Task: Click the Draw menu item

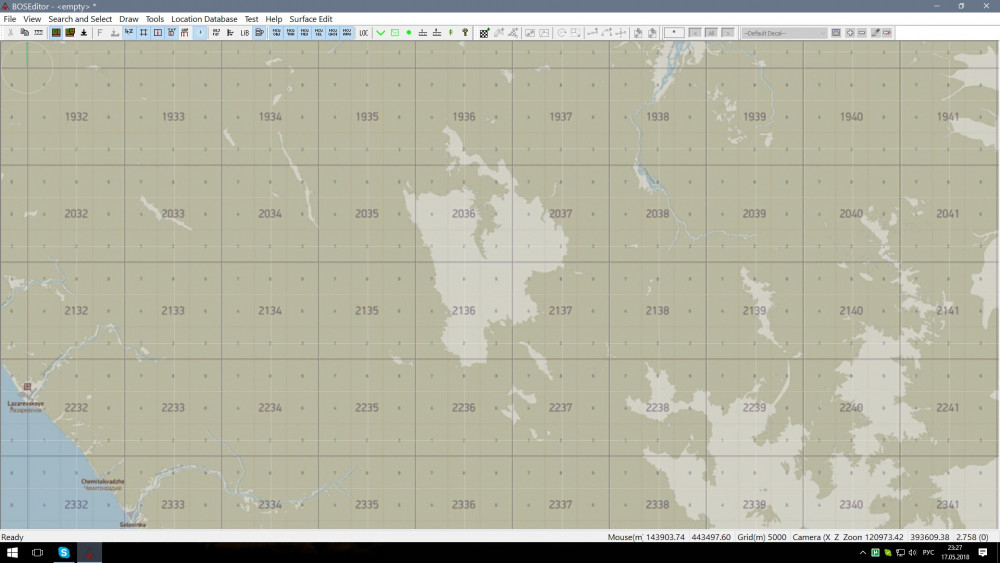Action: coord(129,19)
